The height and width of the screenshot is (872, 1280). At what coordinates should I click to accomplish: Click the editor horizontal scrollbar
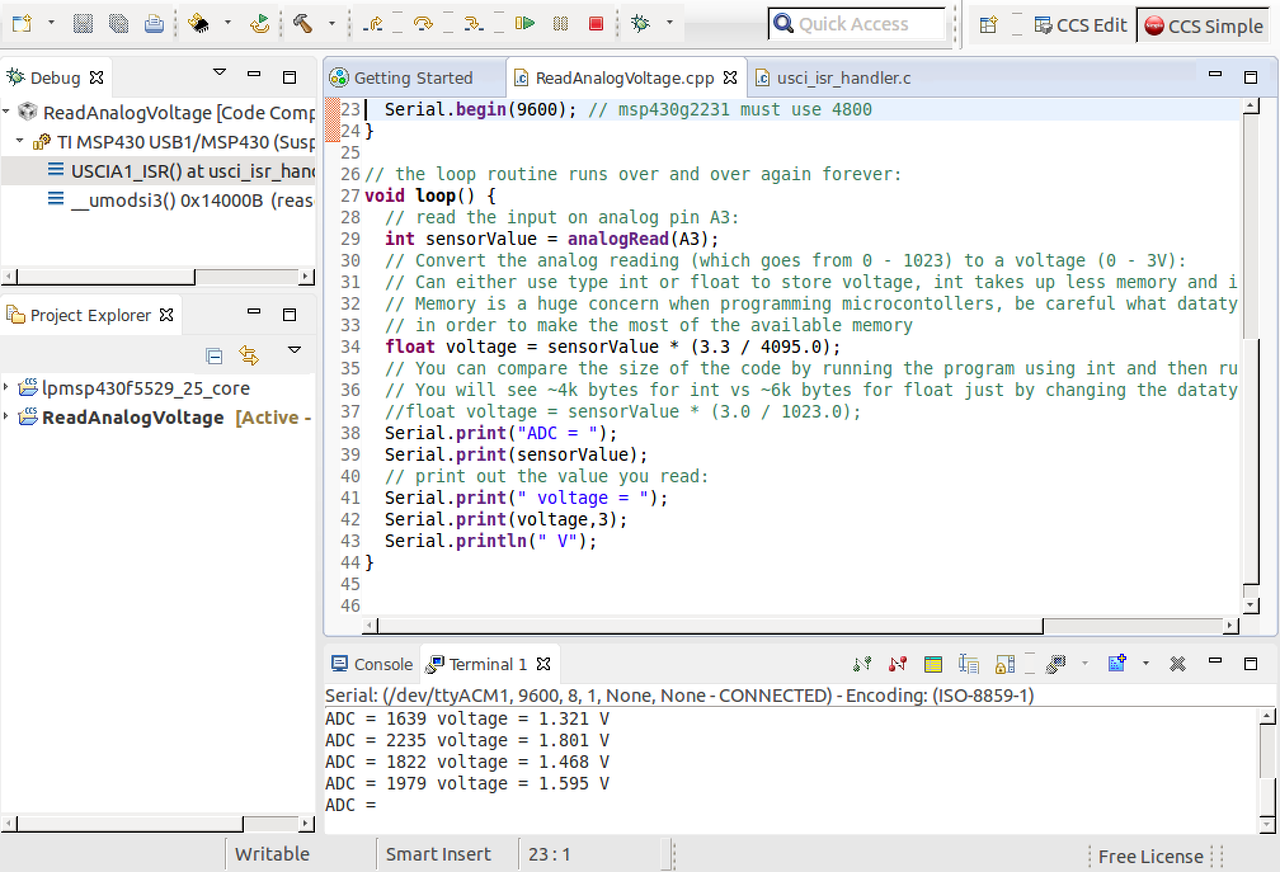[x=700, y=626]
